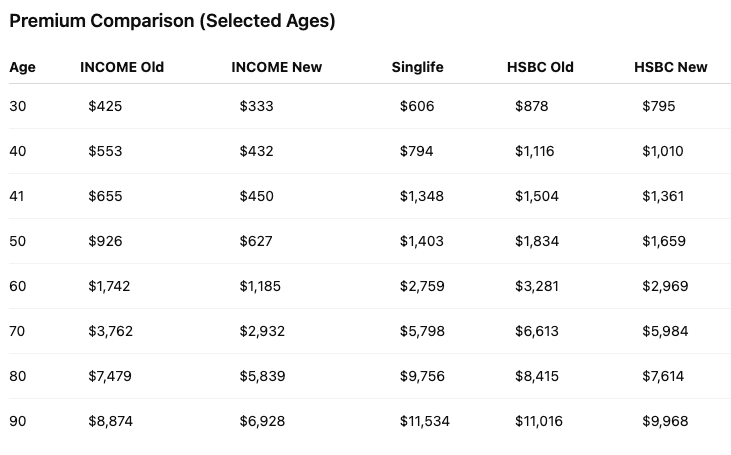731x455 pixels.
Task: Click the Premium Comparison (Selected Ages) heading
Action: [x=172, y=21]
